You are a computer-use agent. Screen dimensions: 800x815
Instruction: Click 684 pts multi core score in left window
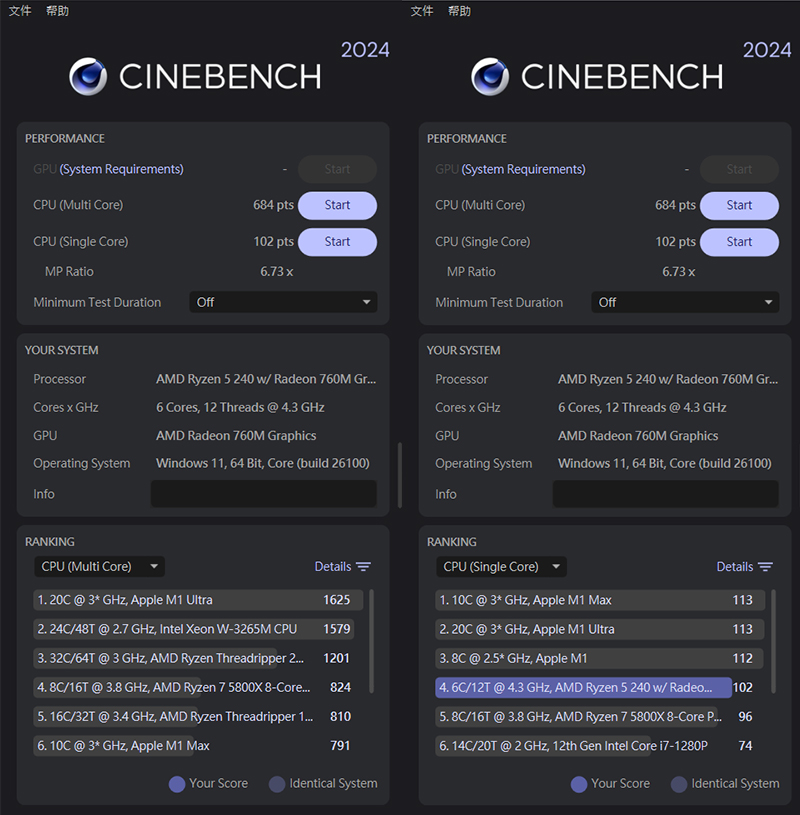tap(273, 205)
